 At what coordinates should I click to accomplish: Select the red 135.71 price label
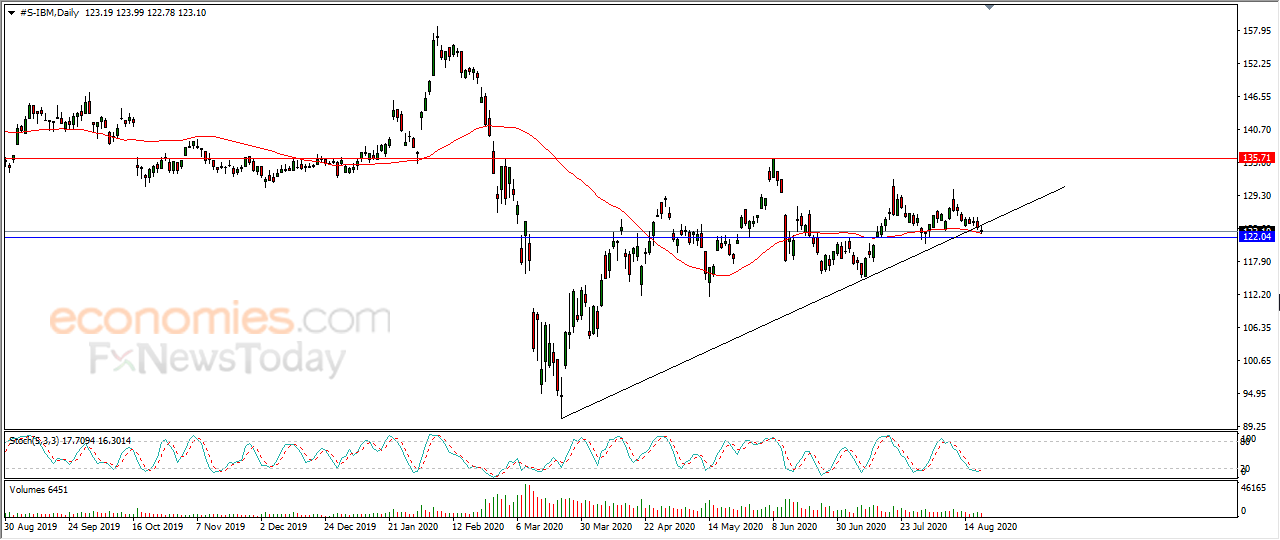[x=1255, y=158]
